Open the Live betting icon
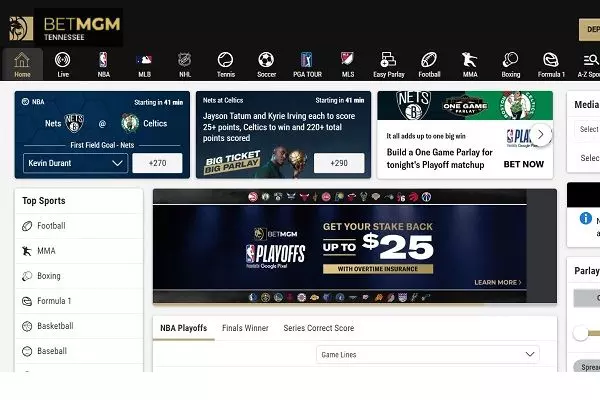The width and height of the screenshot is (600, 400). 63,65
